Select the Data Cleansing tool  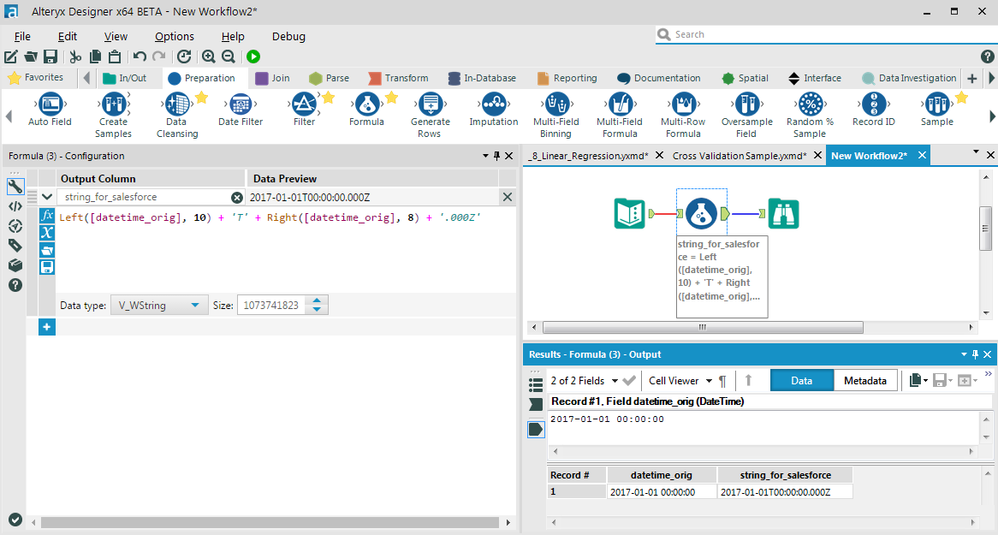177,115
